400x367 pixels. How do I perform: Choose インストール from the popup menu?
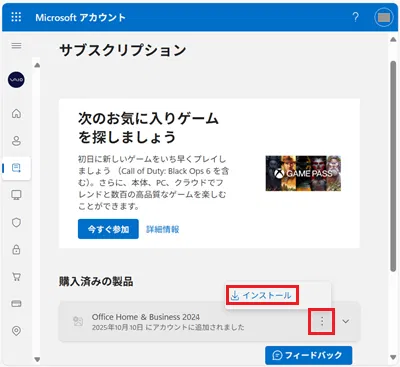tap(262, 295)
